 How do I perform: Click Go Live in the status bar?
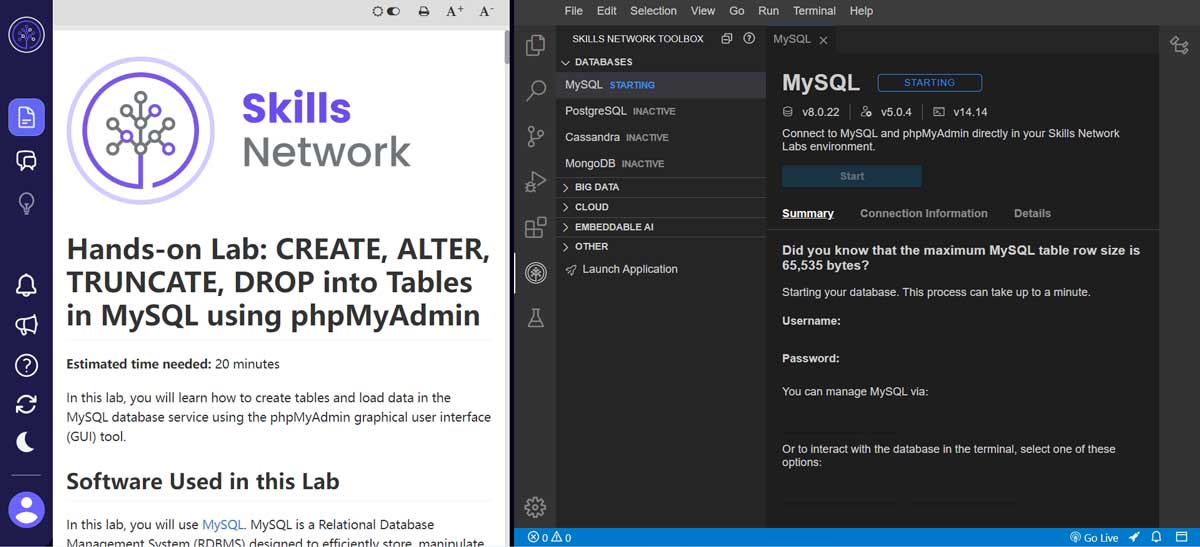pos(1094,538)
